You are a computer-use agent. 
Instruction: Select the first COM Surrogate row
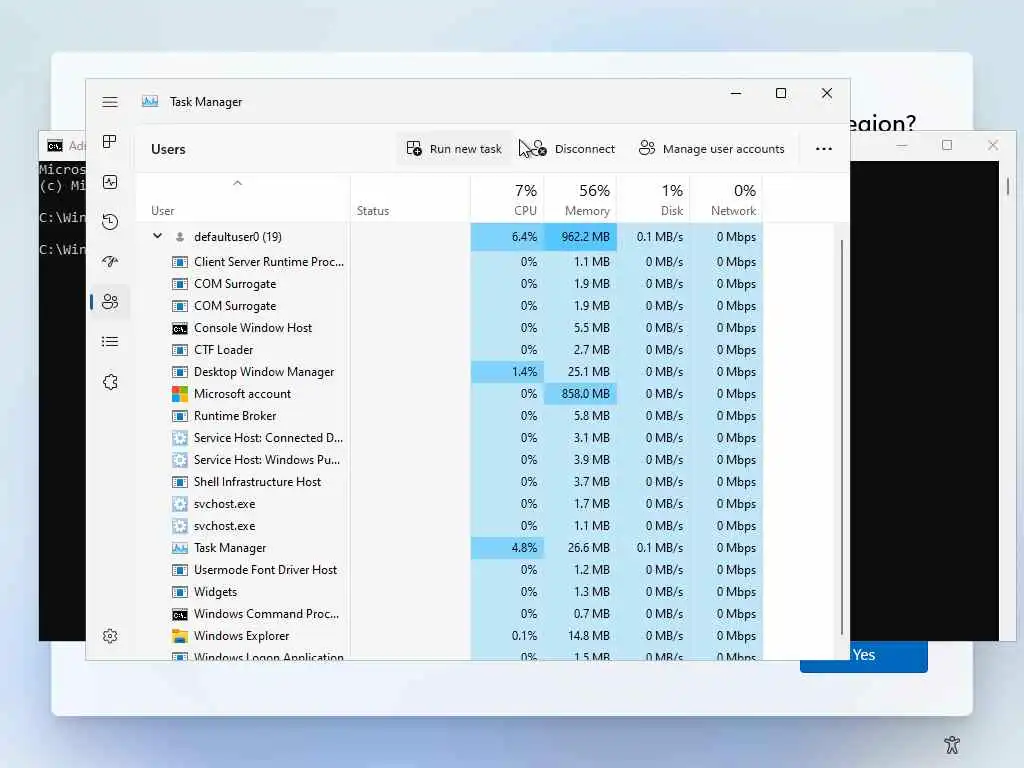[x=449, y=284]
